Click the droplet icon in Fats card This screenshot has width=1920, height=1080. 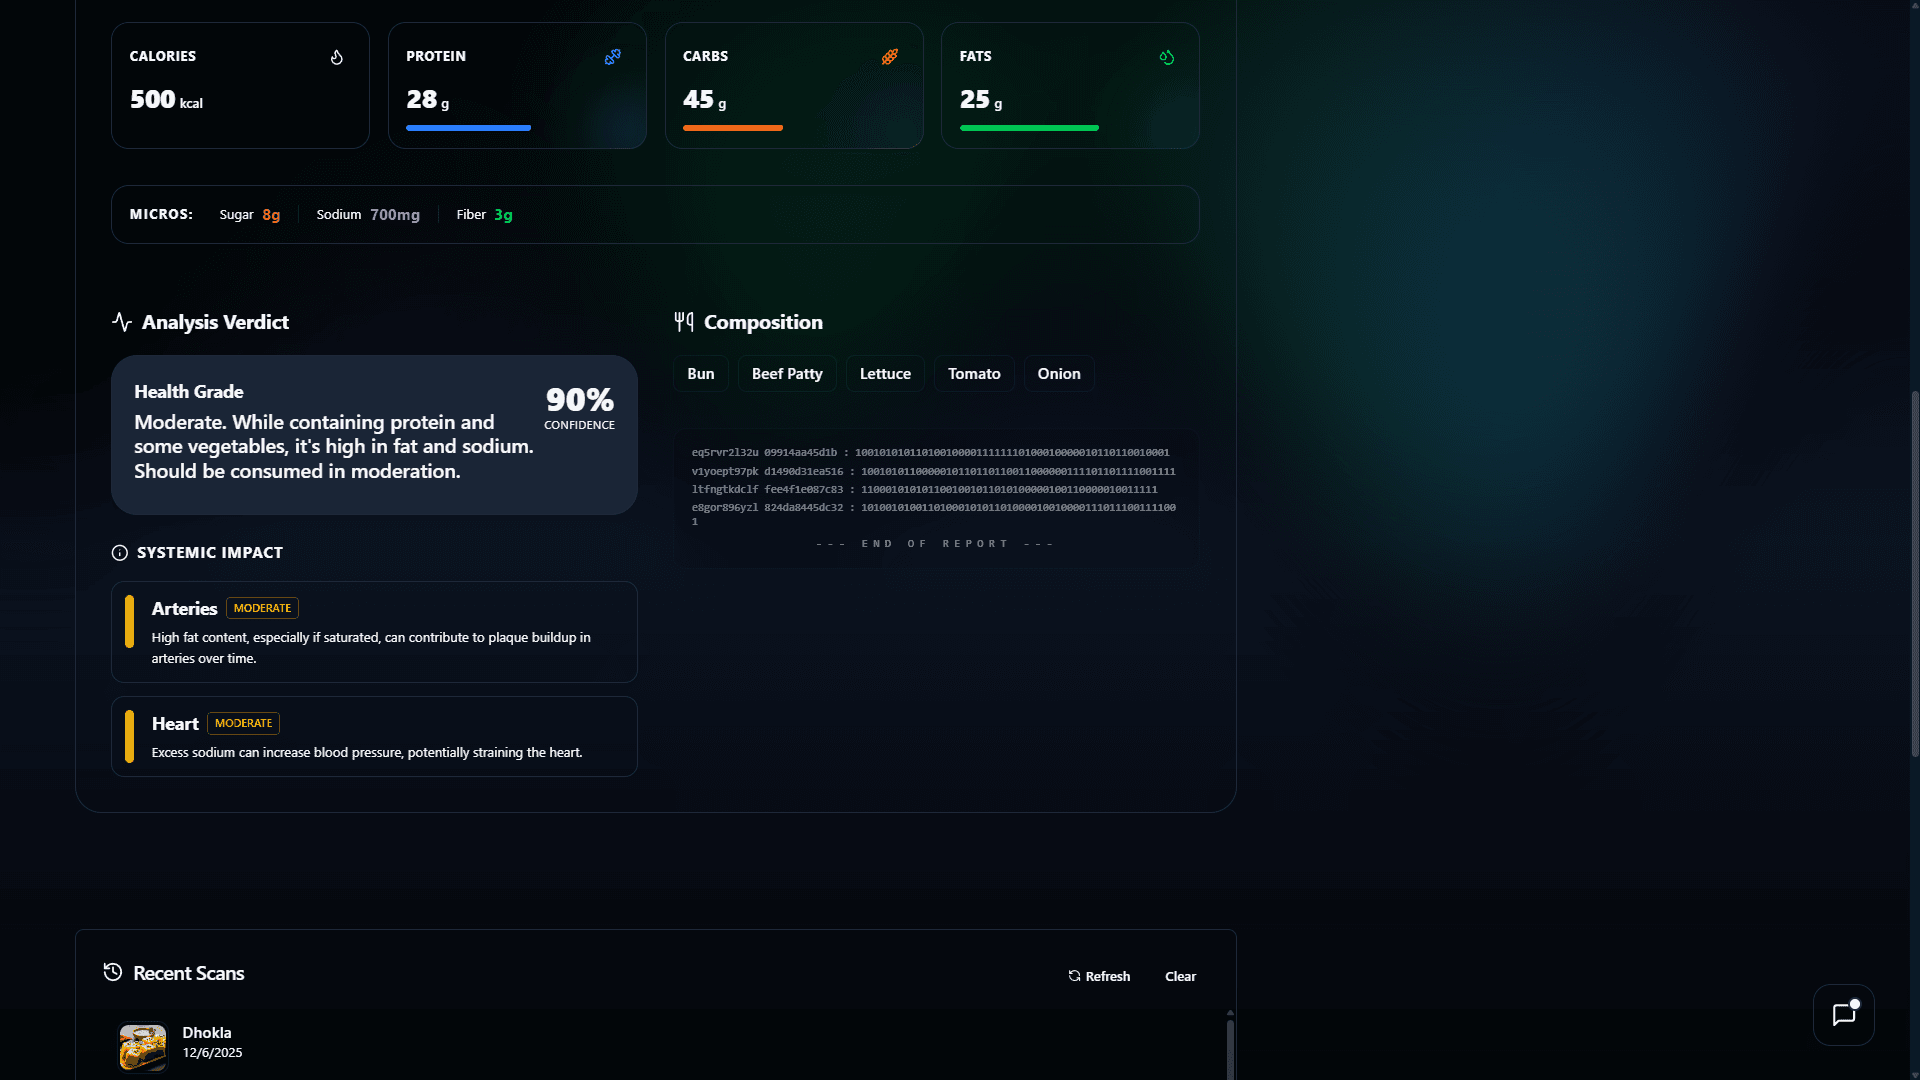point(1167,57)
